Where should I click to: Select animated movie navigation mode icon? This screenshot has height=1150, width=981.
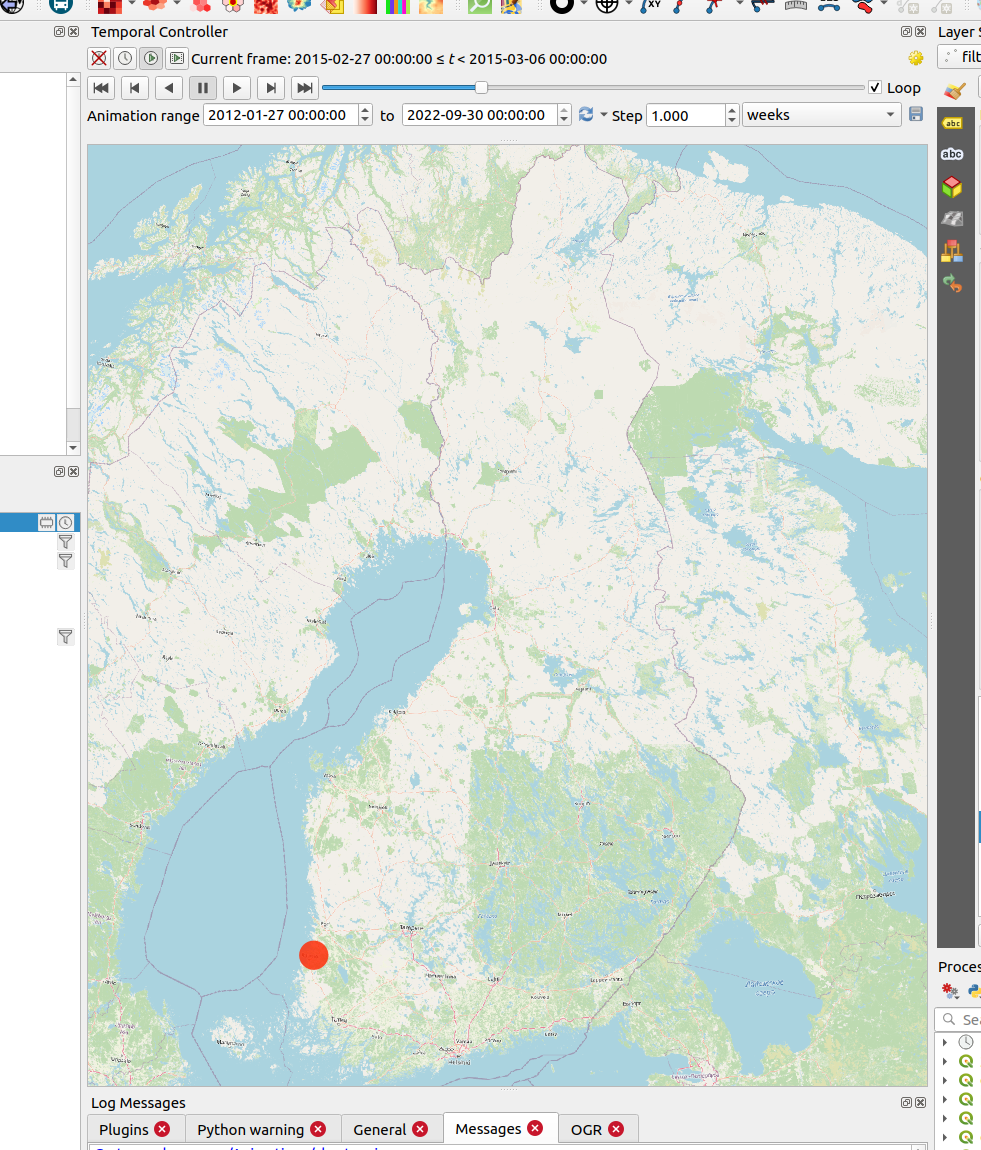click(177, 58)
